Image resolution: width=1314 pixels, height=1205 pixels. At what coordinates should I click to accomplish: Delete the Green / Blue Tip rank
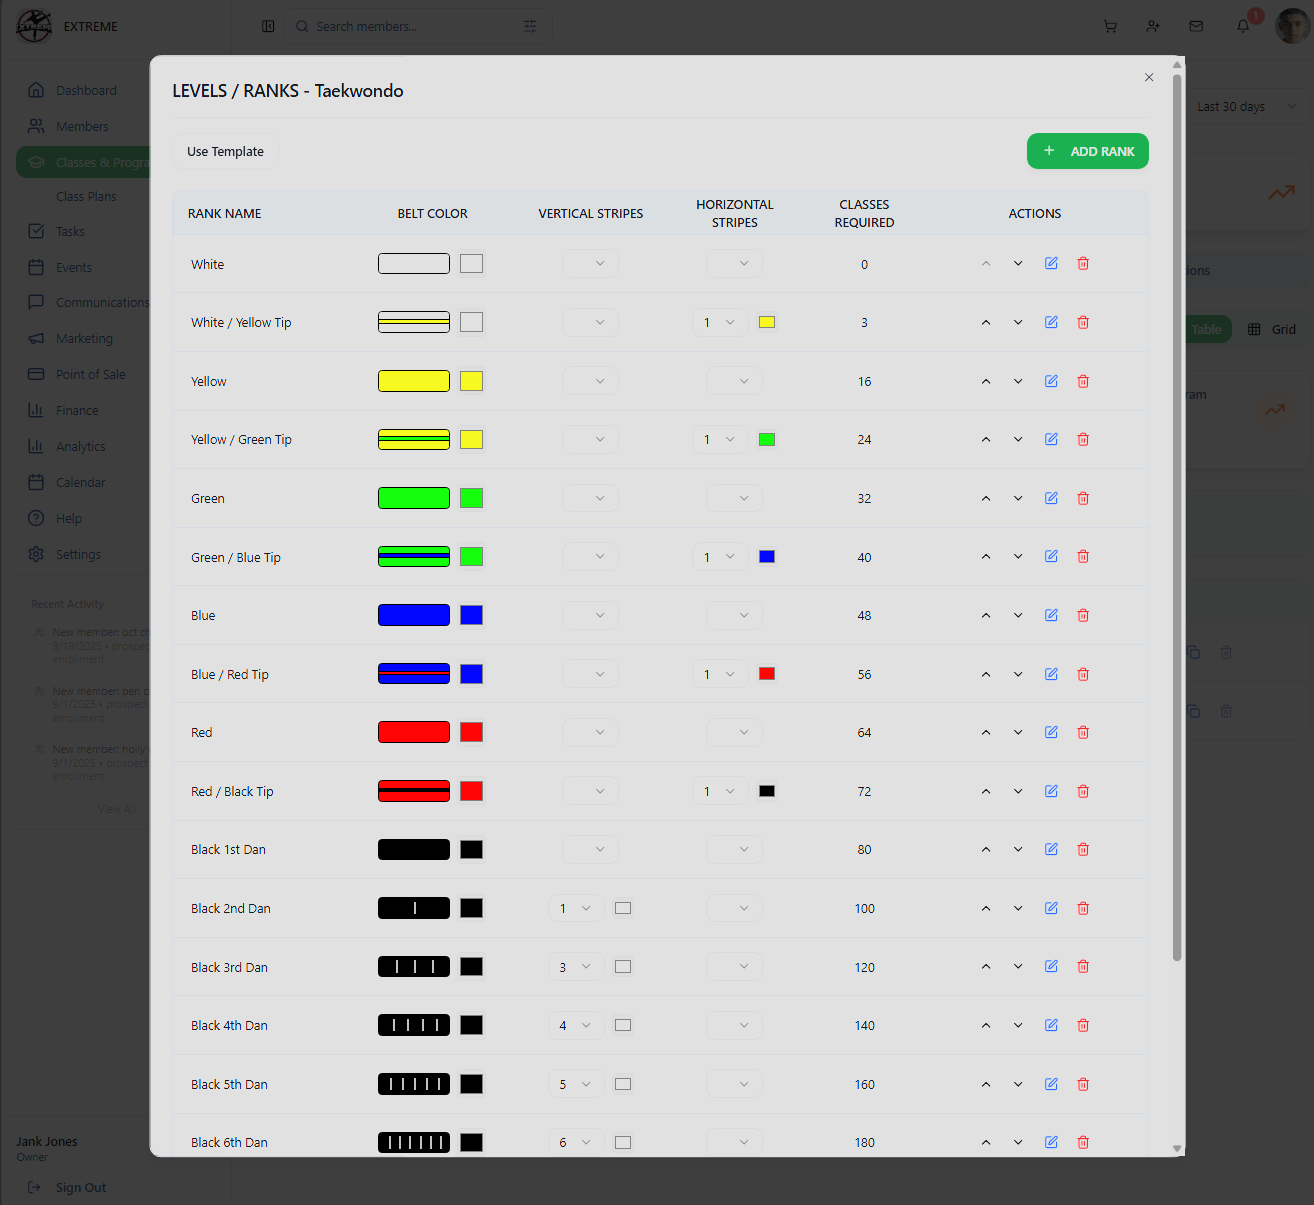[x=1083, y=556]
